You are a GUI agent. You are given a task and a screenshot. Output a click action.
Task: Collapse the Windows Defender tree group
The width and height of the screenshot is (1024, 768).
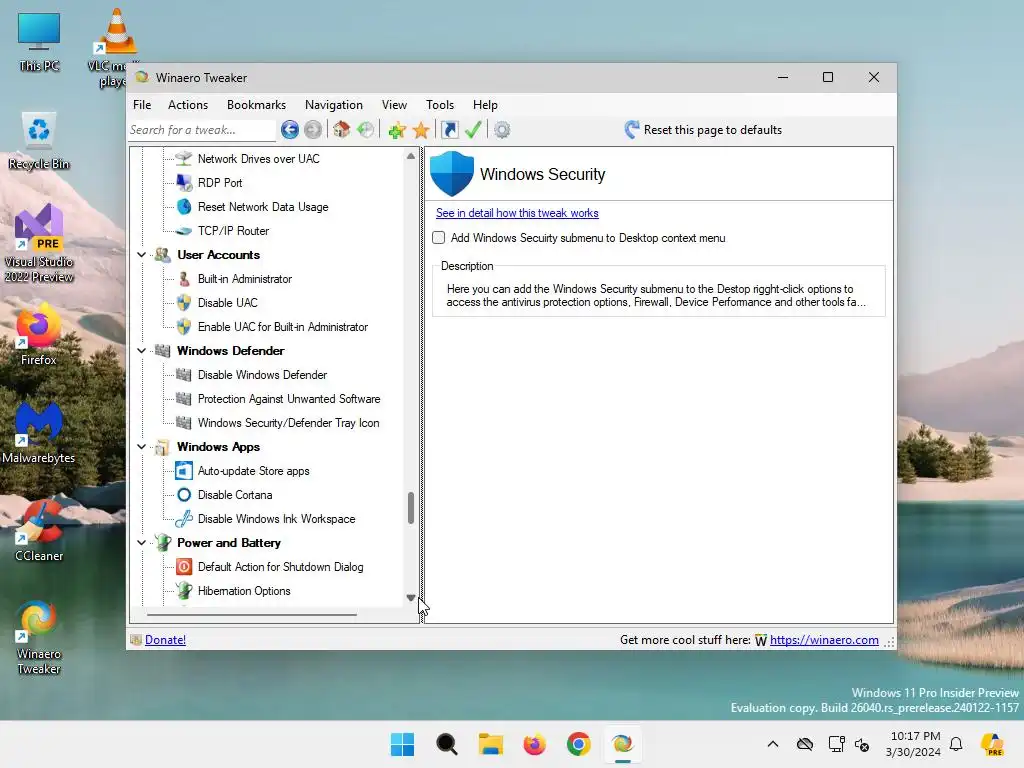tap(141, 351)
